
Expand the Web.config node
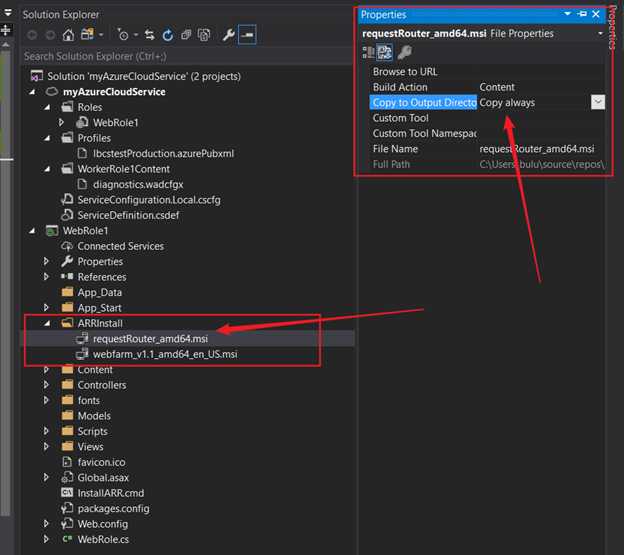pyautogui.click(x=46, y=524)
